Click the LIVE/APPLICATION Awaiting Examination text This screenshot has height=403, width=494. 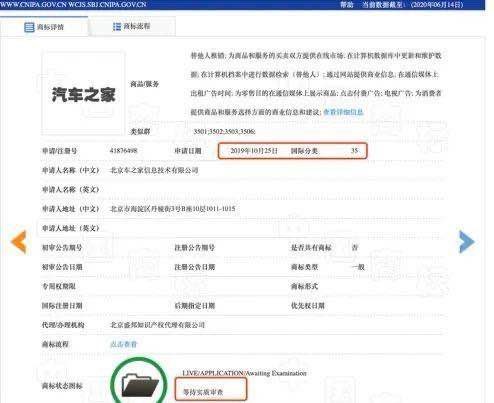244,373
